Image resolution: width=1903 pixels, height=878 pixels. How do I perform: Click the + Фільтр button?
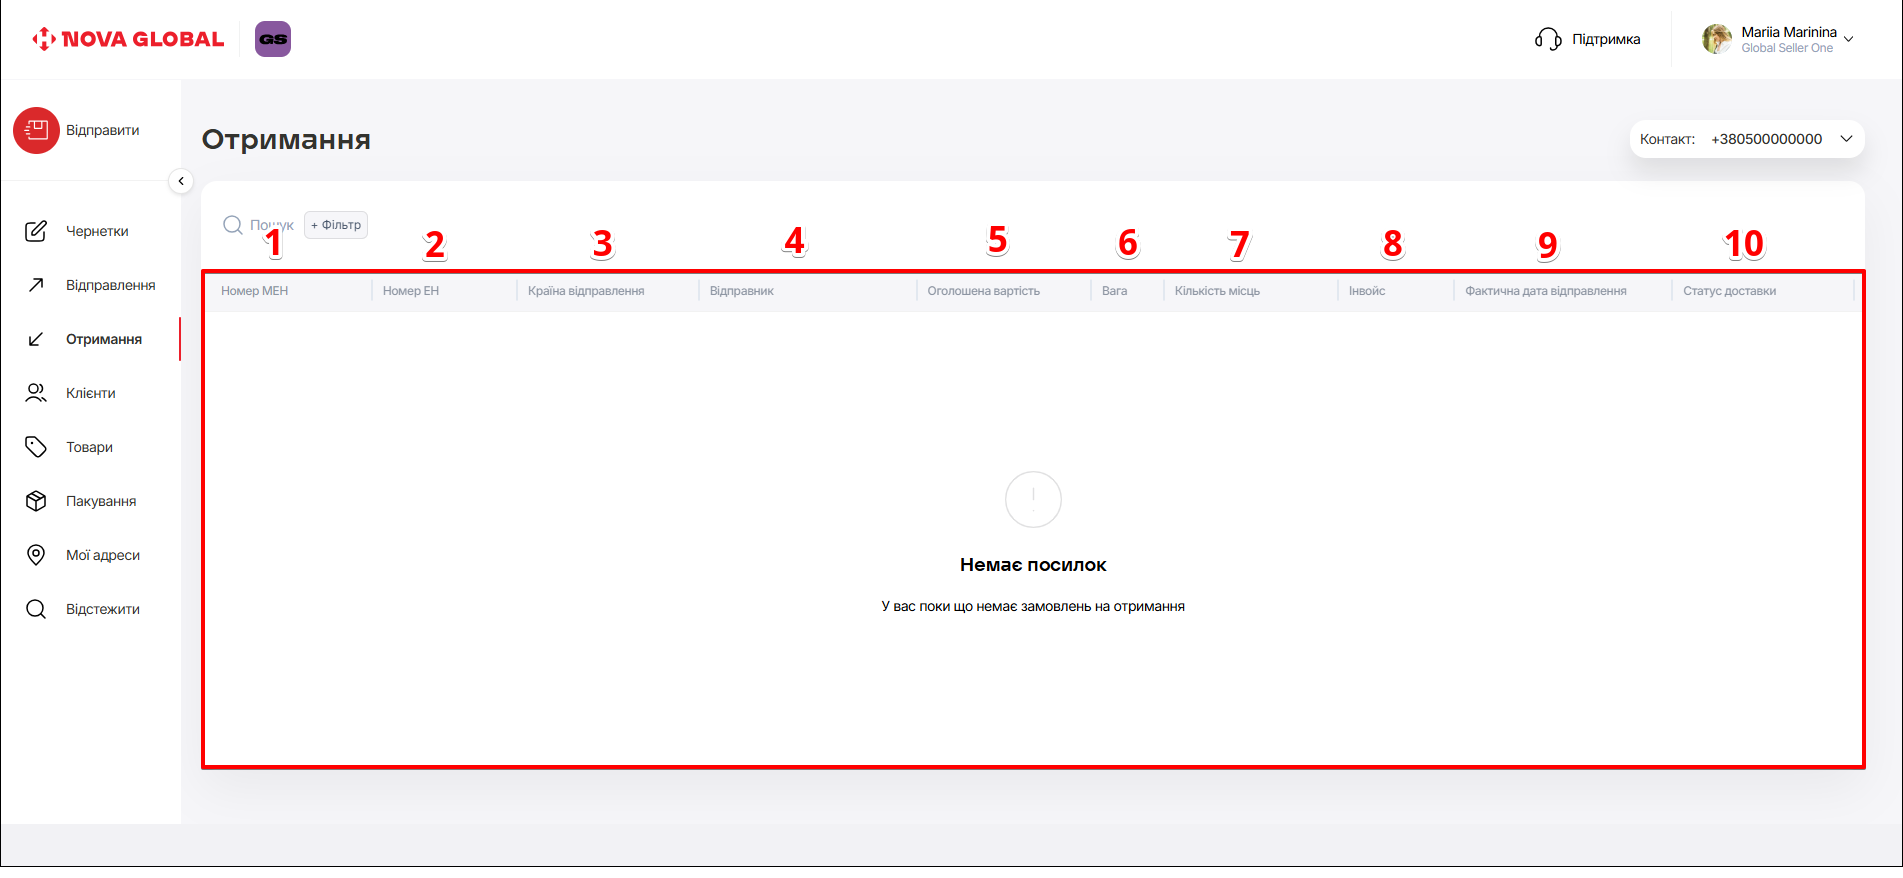336,225
